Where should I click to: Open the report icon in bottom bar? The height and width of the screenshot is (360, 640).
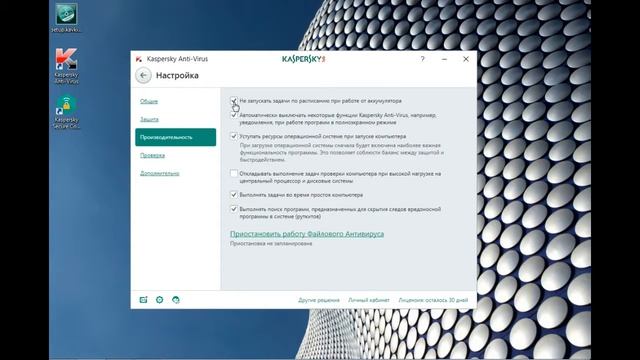click(x=143, y=300)
